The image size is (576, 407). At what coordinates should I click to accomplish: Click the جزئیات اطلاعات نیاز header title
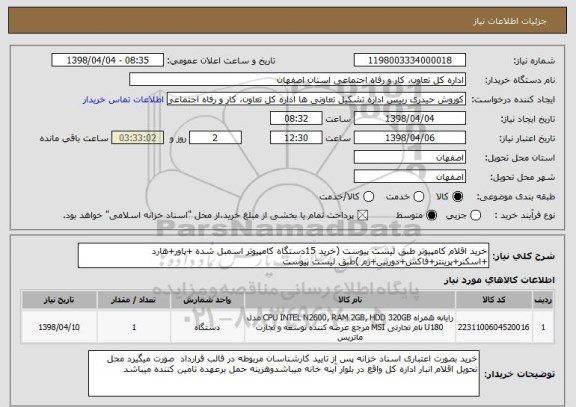click(x=510, y=21)
